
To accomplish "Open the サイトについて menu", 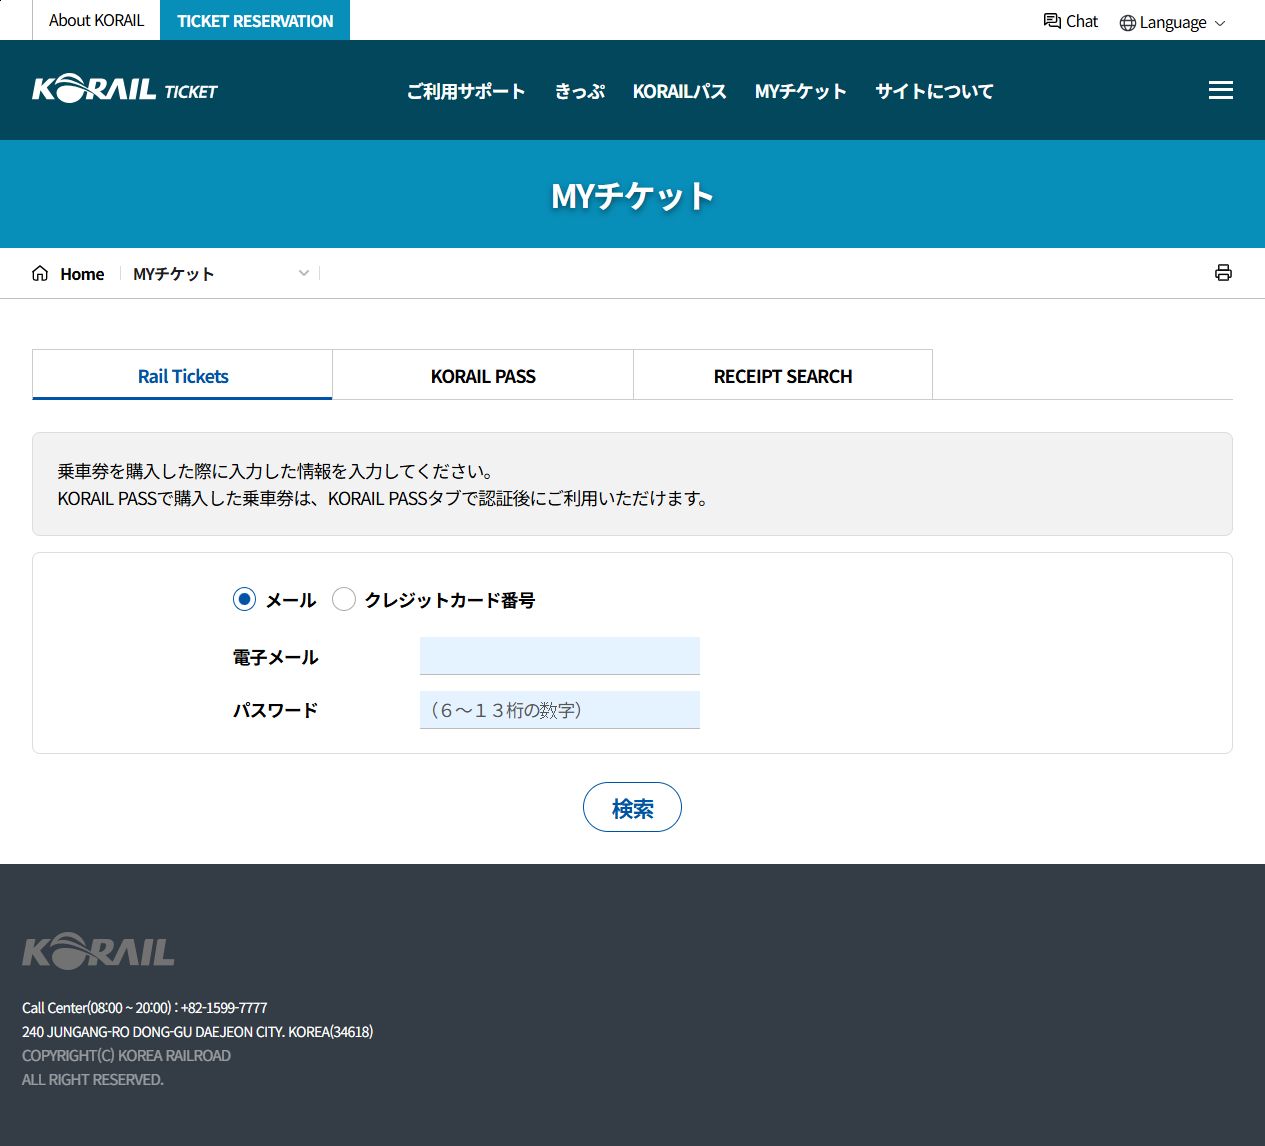I will pyautogui.click(x=935, y=91).
